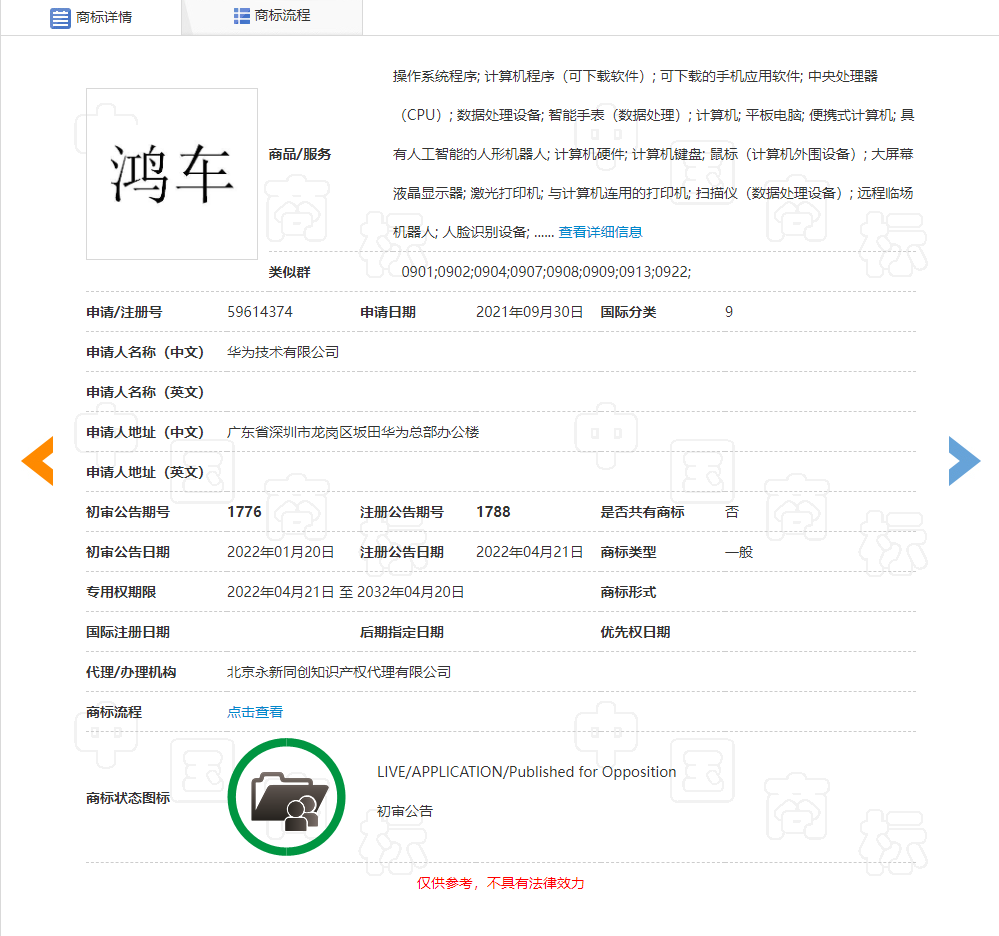Click the LIVE/APPLICATION status text
This screenshot has width=999, height=936.
(x=528, y=771)
